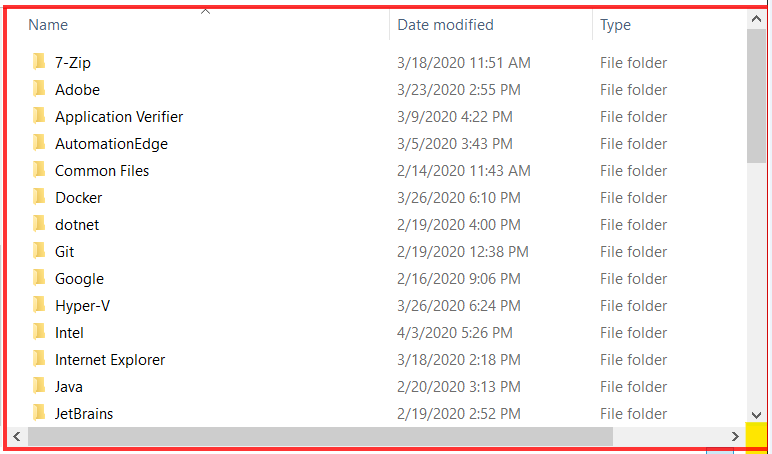Select the Application Verifier folder name
The height and width of the screenshot is (454, 772).
coord(119,117)
